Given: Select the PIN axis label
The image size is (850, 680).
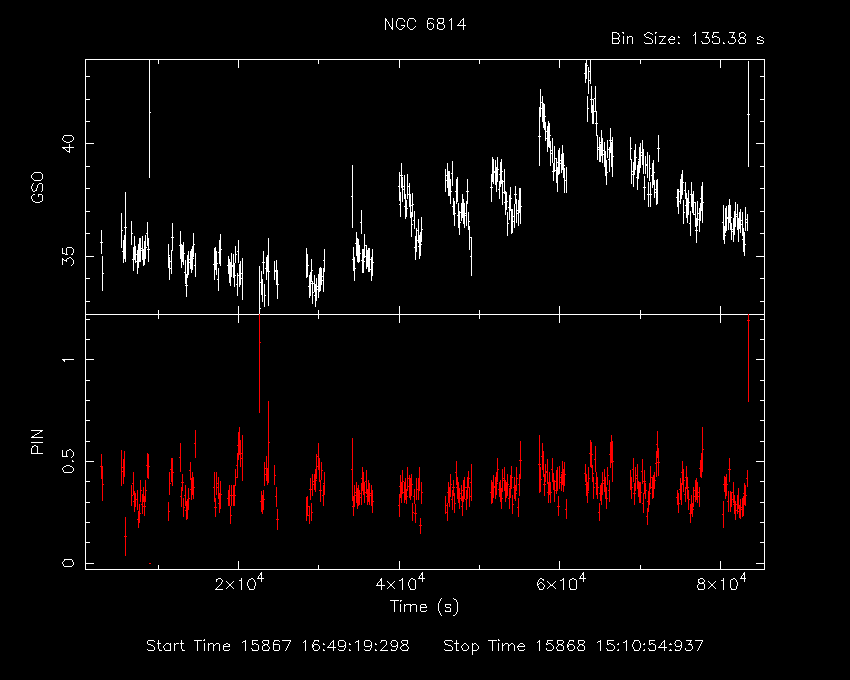Looking at the screenshot, I should coord(37,441).
